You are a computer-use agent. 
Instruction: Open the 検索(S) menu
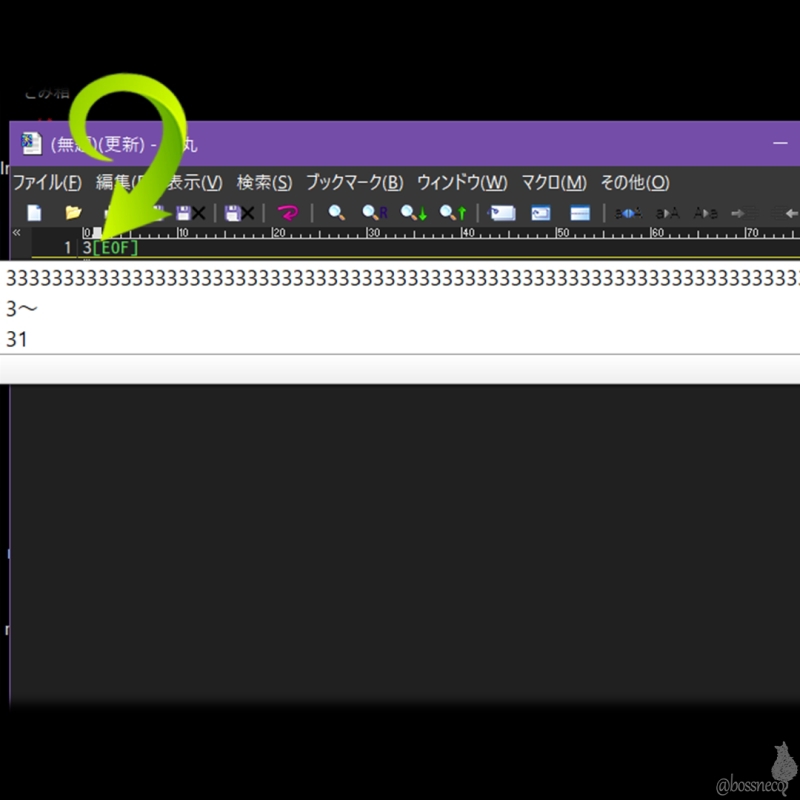point(264,183)
